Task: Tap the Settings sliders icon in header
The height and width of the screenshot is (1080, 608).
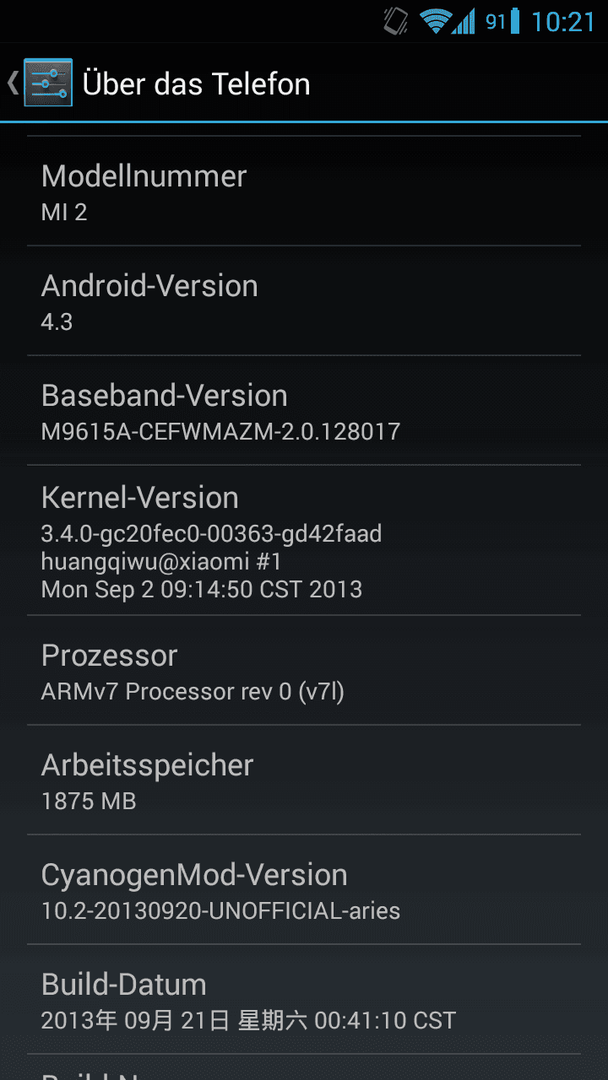Action: click(48, 83)
